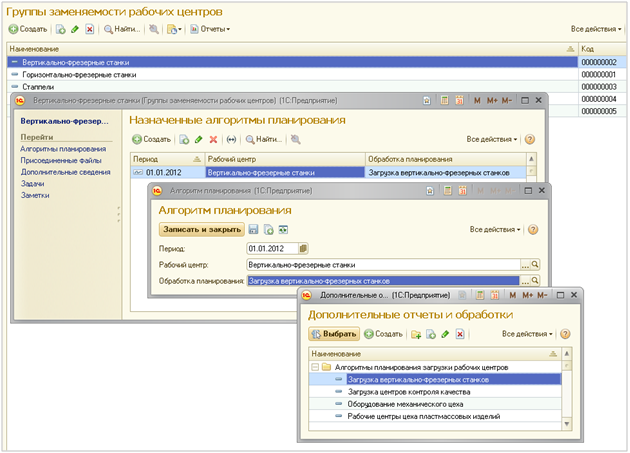Screen dimensions: 630x453
Task: Click Создать in the main list toolbar
Action: click(28, 29)
